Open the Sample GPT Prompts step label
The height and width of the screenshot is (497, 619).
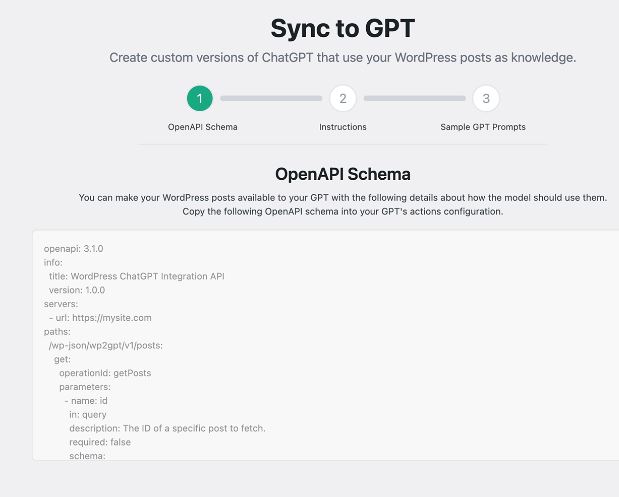pos(483,127)
